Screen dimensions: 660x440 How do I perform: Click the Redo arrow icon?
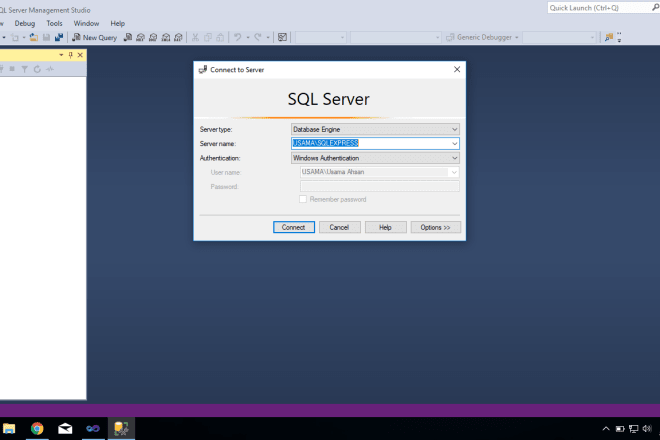click(258, 37)
